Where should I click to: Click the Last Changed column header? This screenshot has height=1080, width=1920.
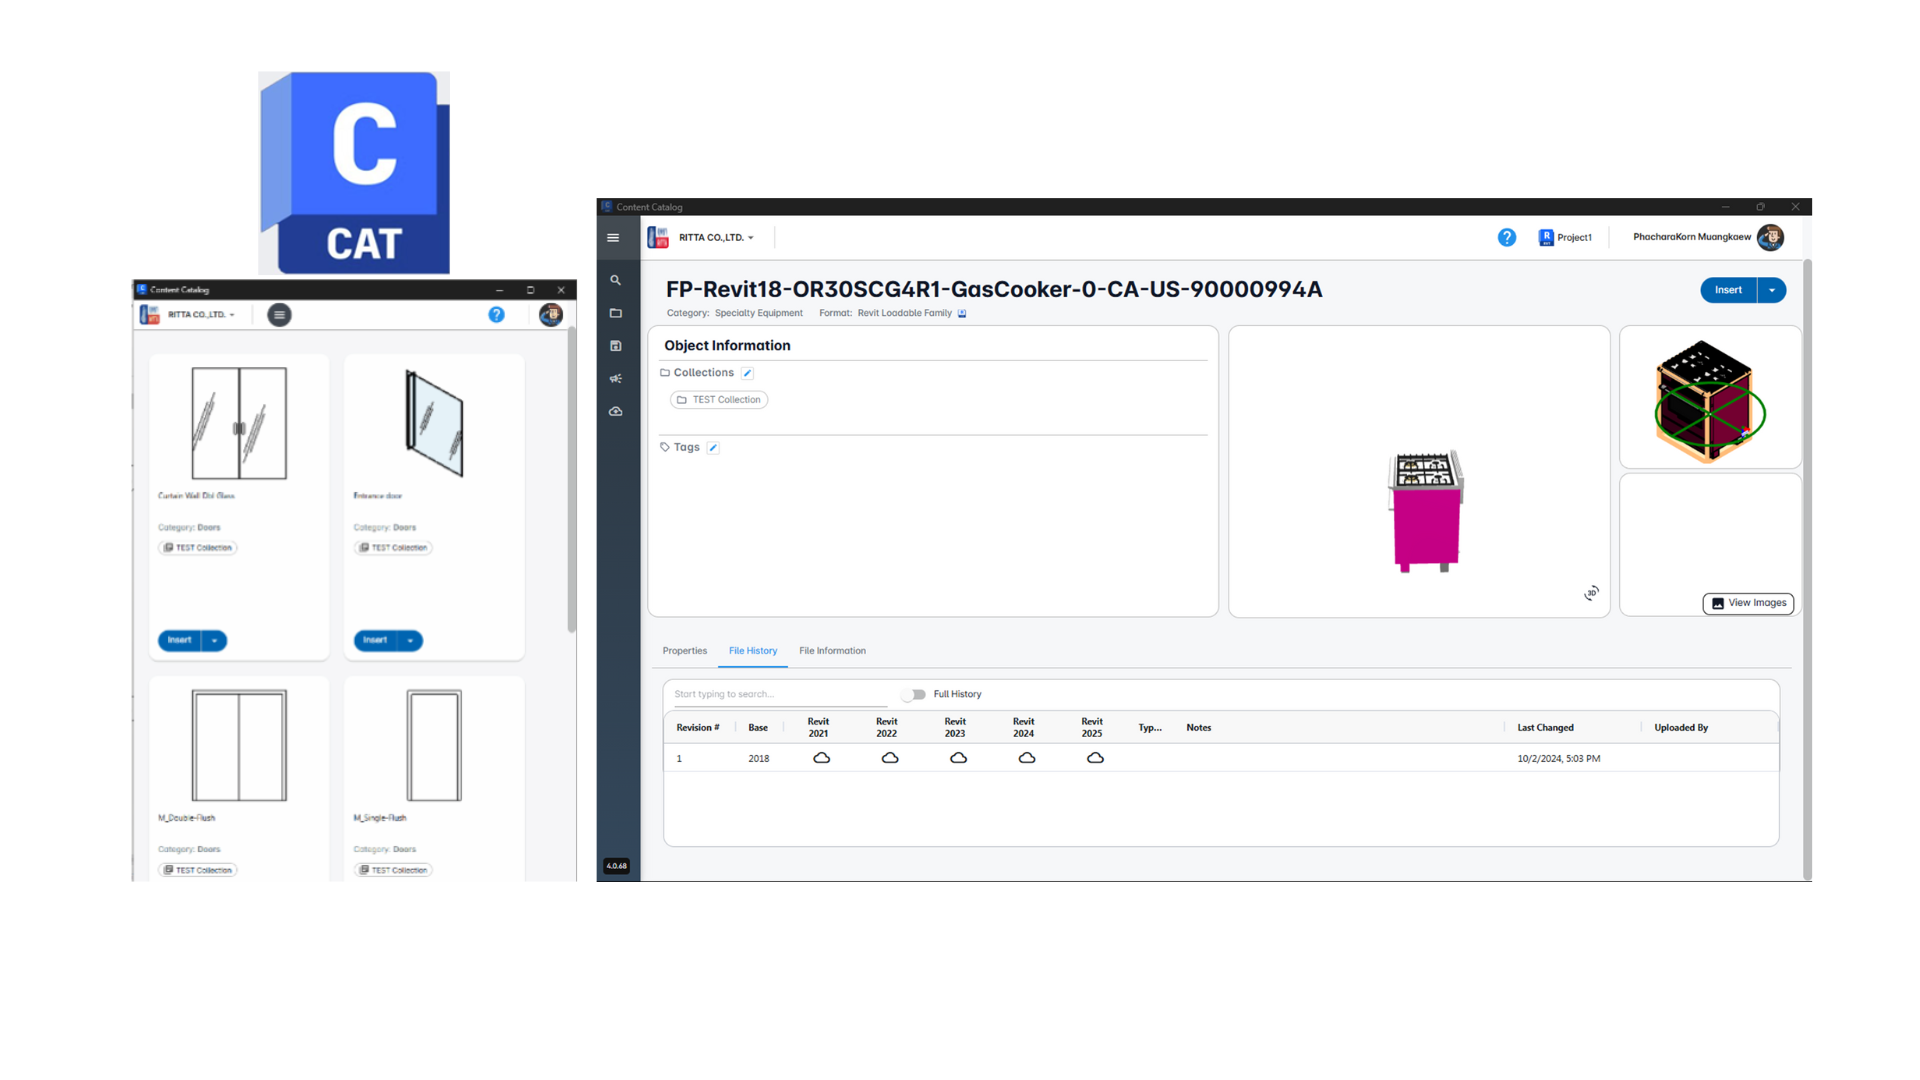click(x=1545, y=728)
